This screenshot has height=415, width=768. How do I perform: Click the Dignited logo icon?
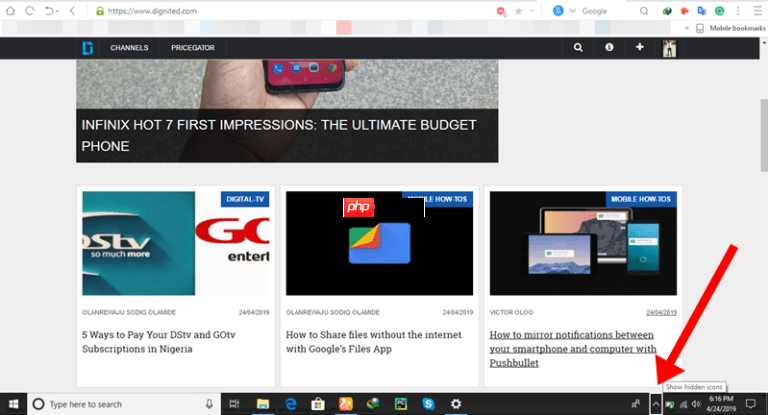tap(88, 48)
